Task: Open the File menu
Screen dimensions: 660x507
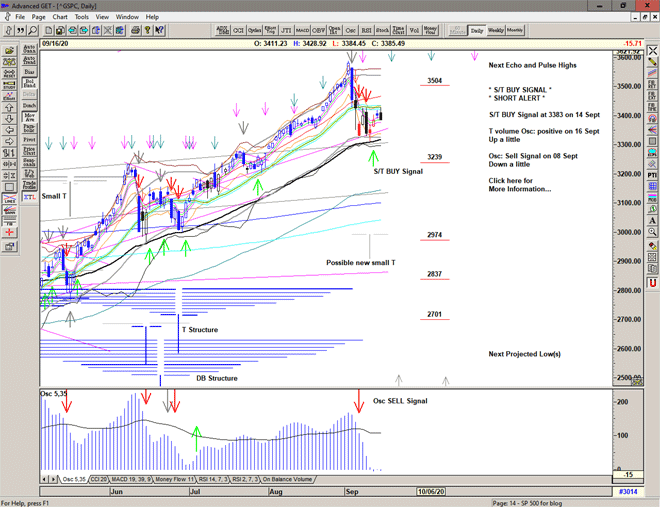Action: tap(17, 17)
